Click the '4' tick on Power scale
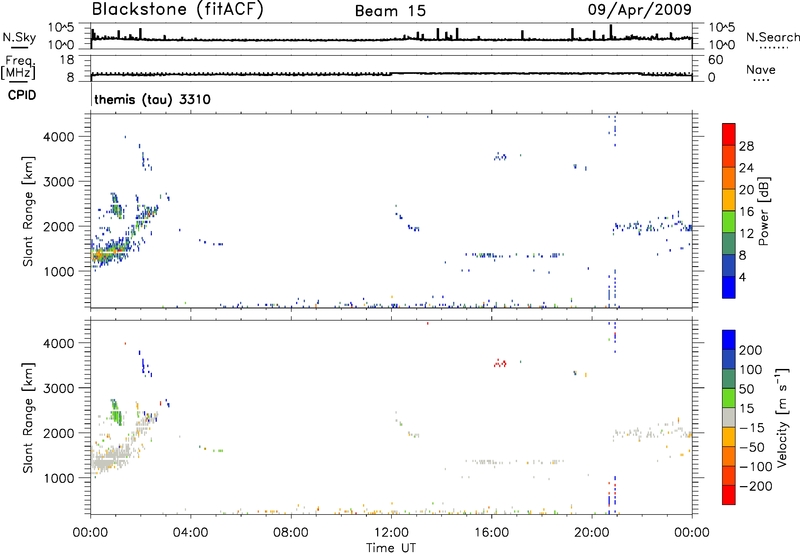Screen dimensions: 800x554 coord(742,277)
